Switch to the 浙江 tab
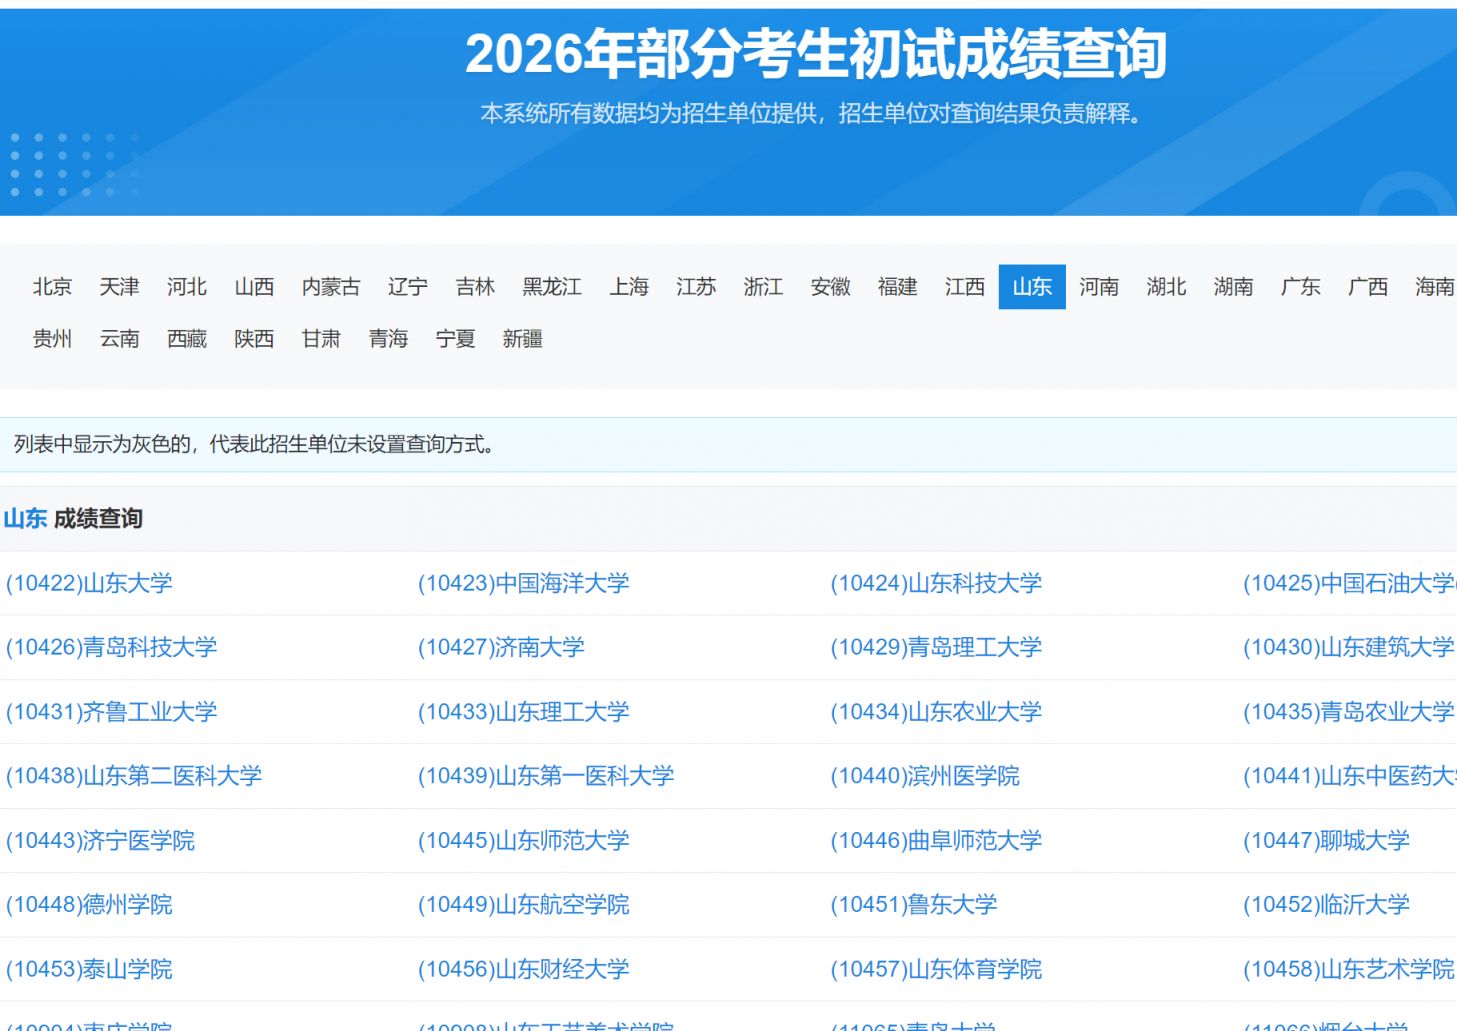The image size is (1457, 1031). [763, 287]
